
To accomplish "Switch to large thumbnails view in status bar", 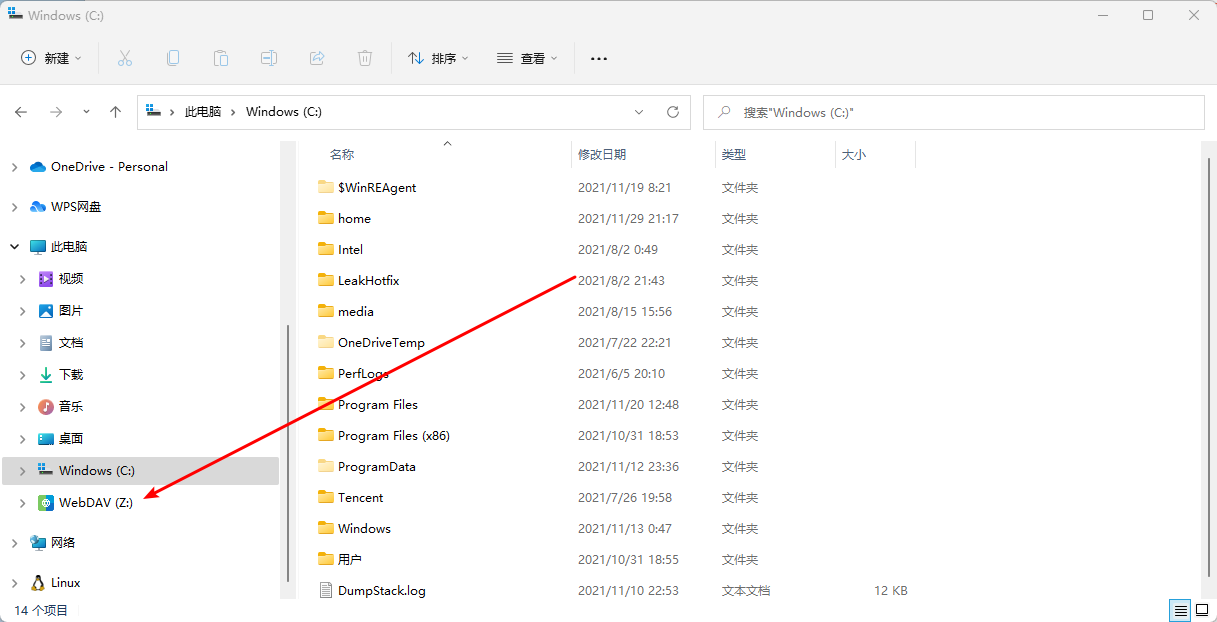I will 1201,610.
